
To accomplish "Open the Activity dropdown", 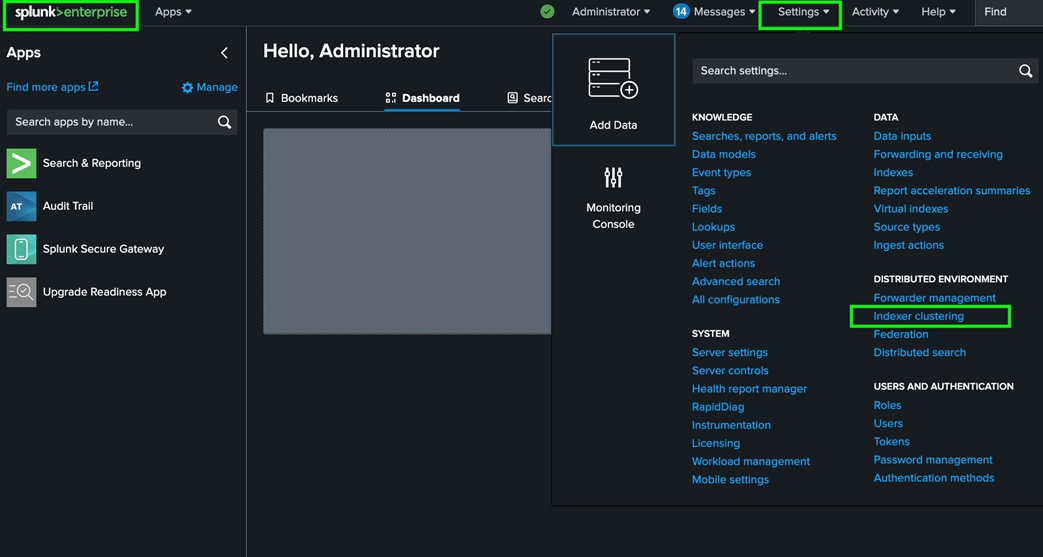I will point(875,12).
